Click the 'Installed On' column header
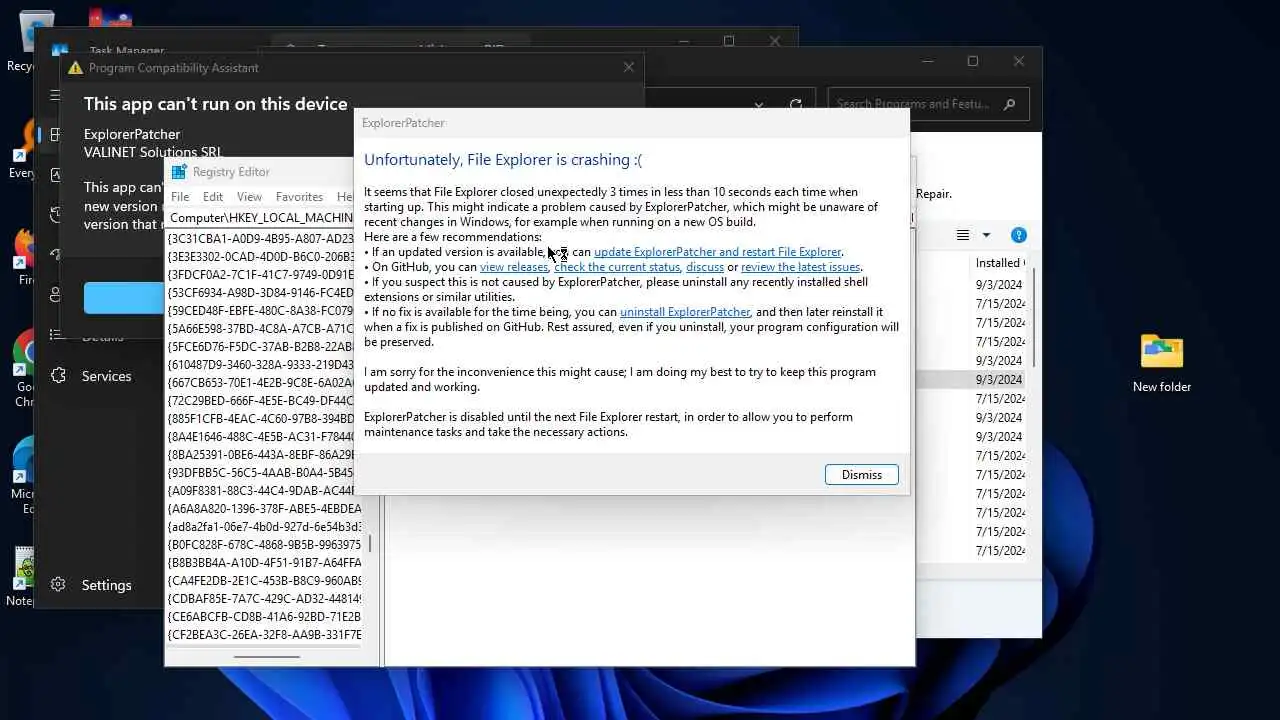This screenshot has width=1280, height=720. coord(998,263)
